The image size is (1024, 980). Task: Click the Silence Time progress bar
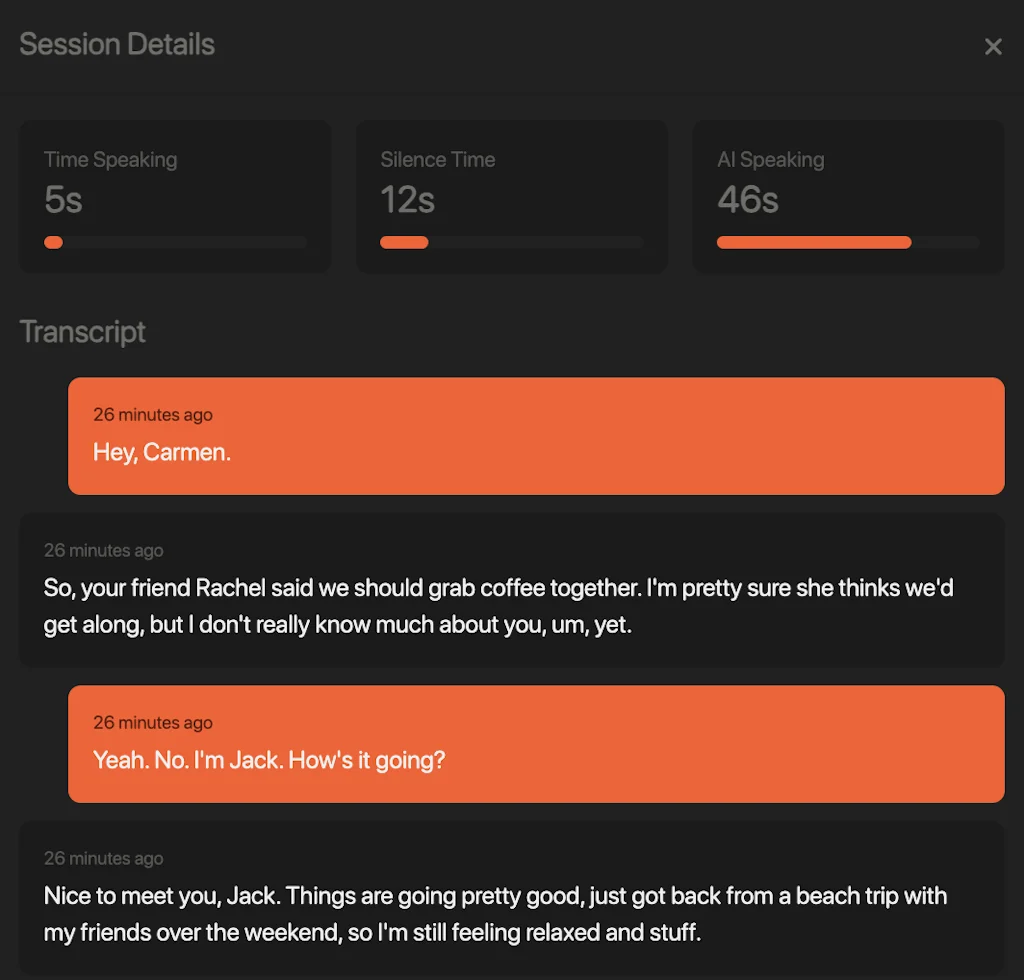point(511,242)
